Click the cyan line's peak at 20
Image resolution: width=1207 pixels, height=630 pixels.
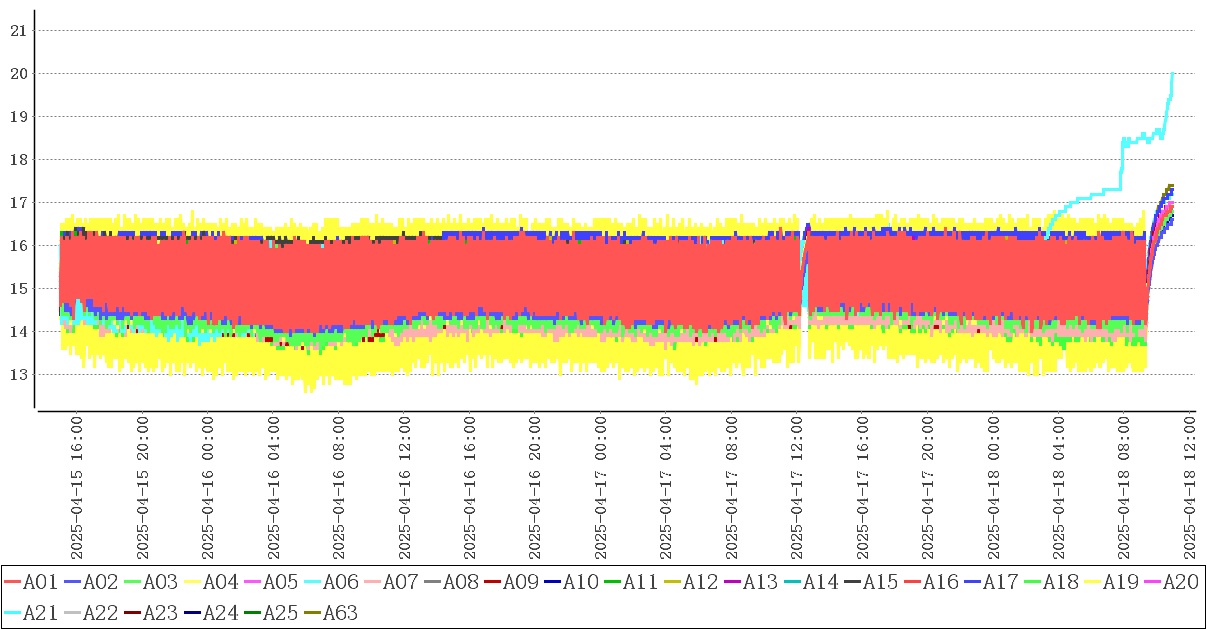(1172, 74)
